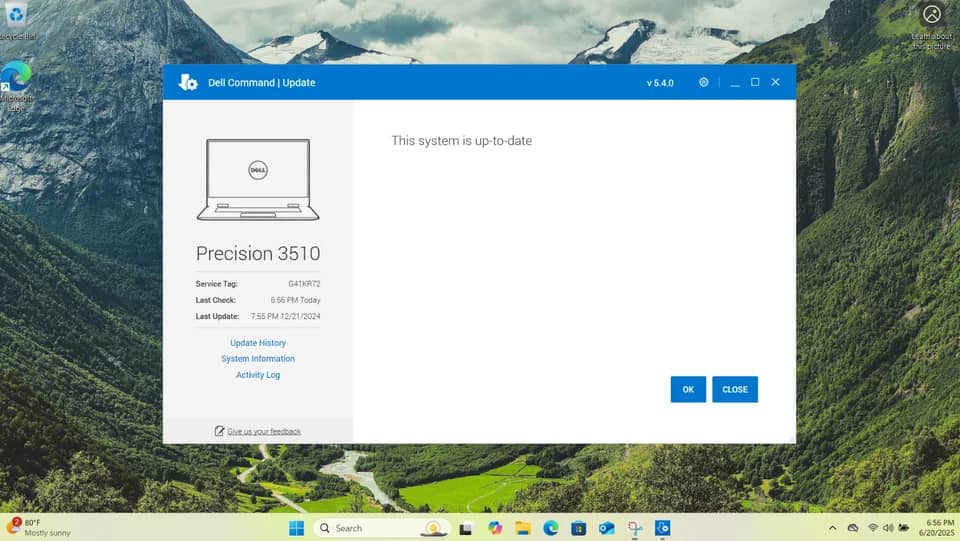
Task: Open Outlook from the taskbar
Action: coord(607,528)
